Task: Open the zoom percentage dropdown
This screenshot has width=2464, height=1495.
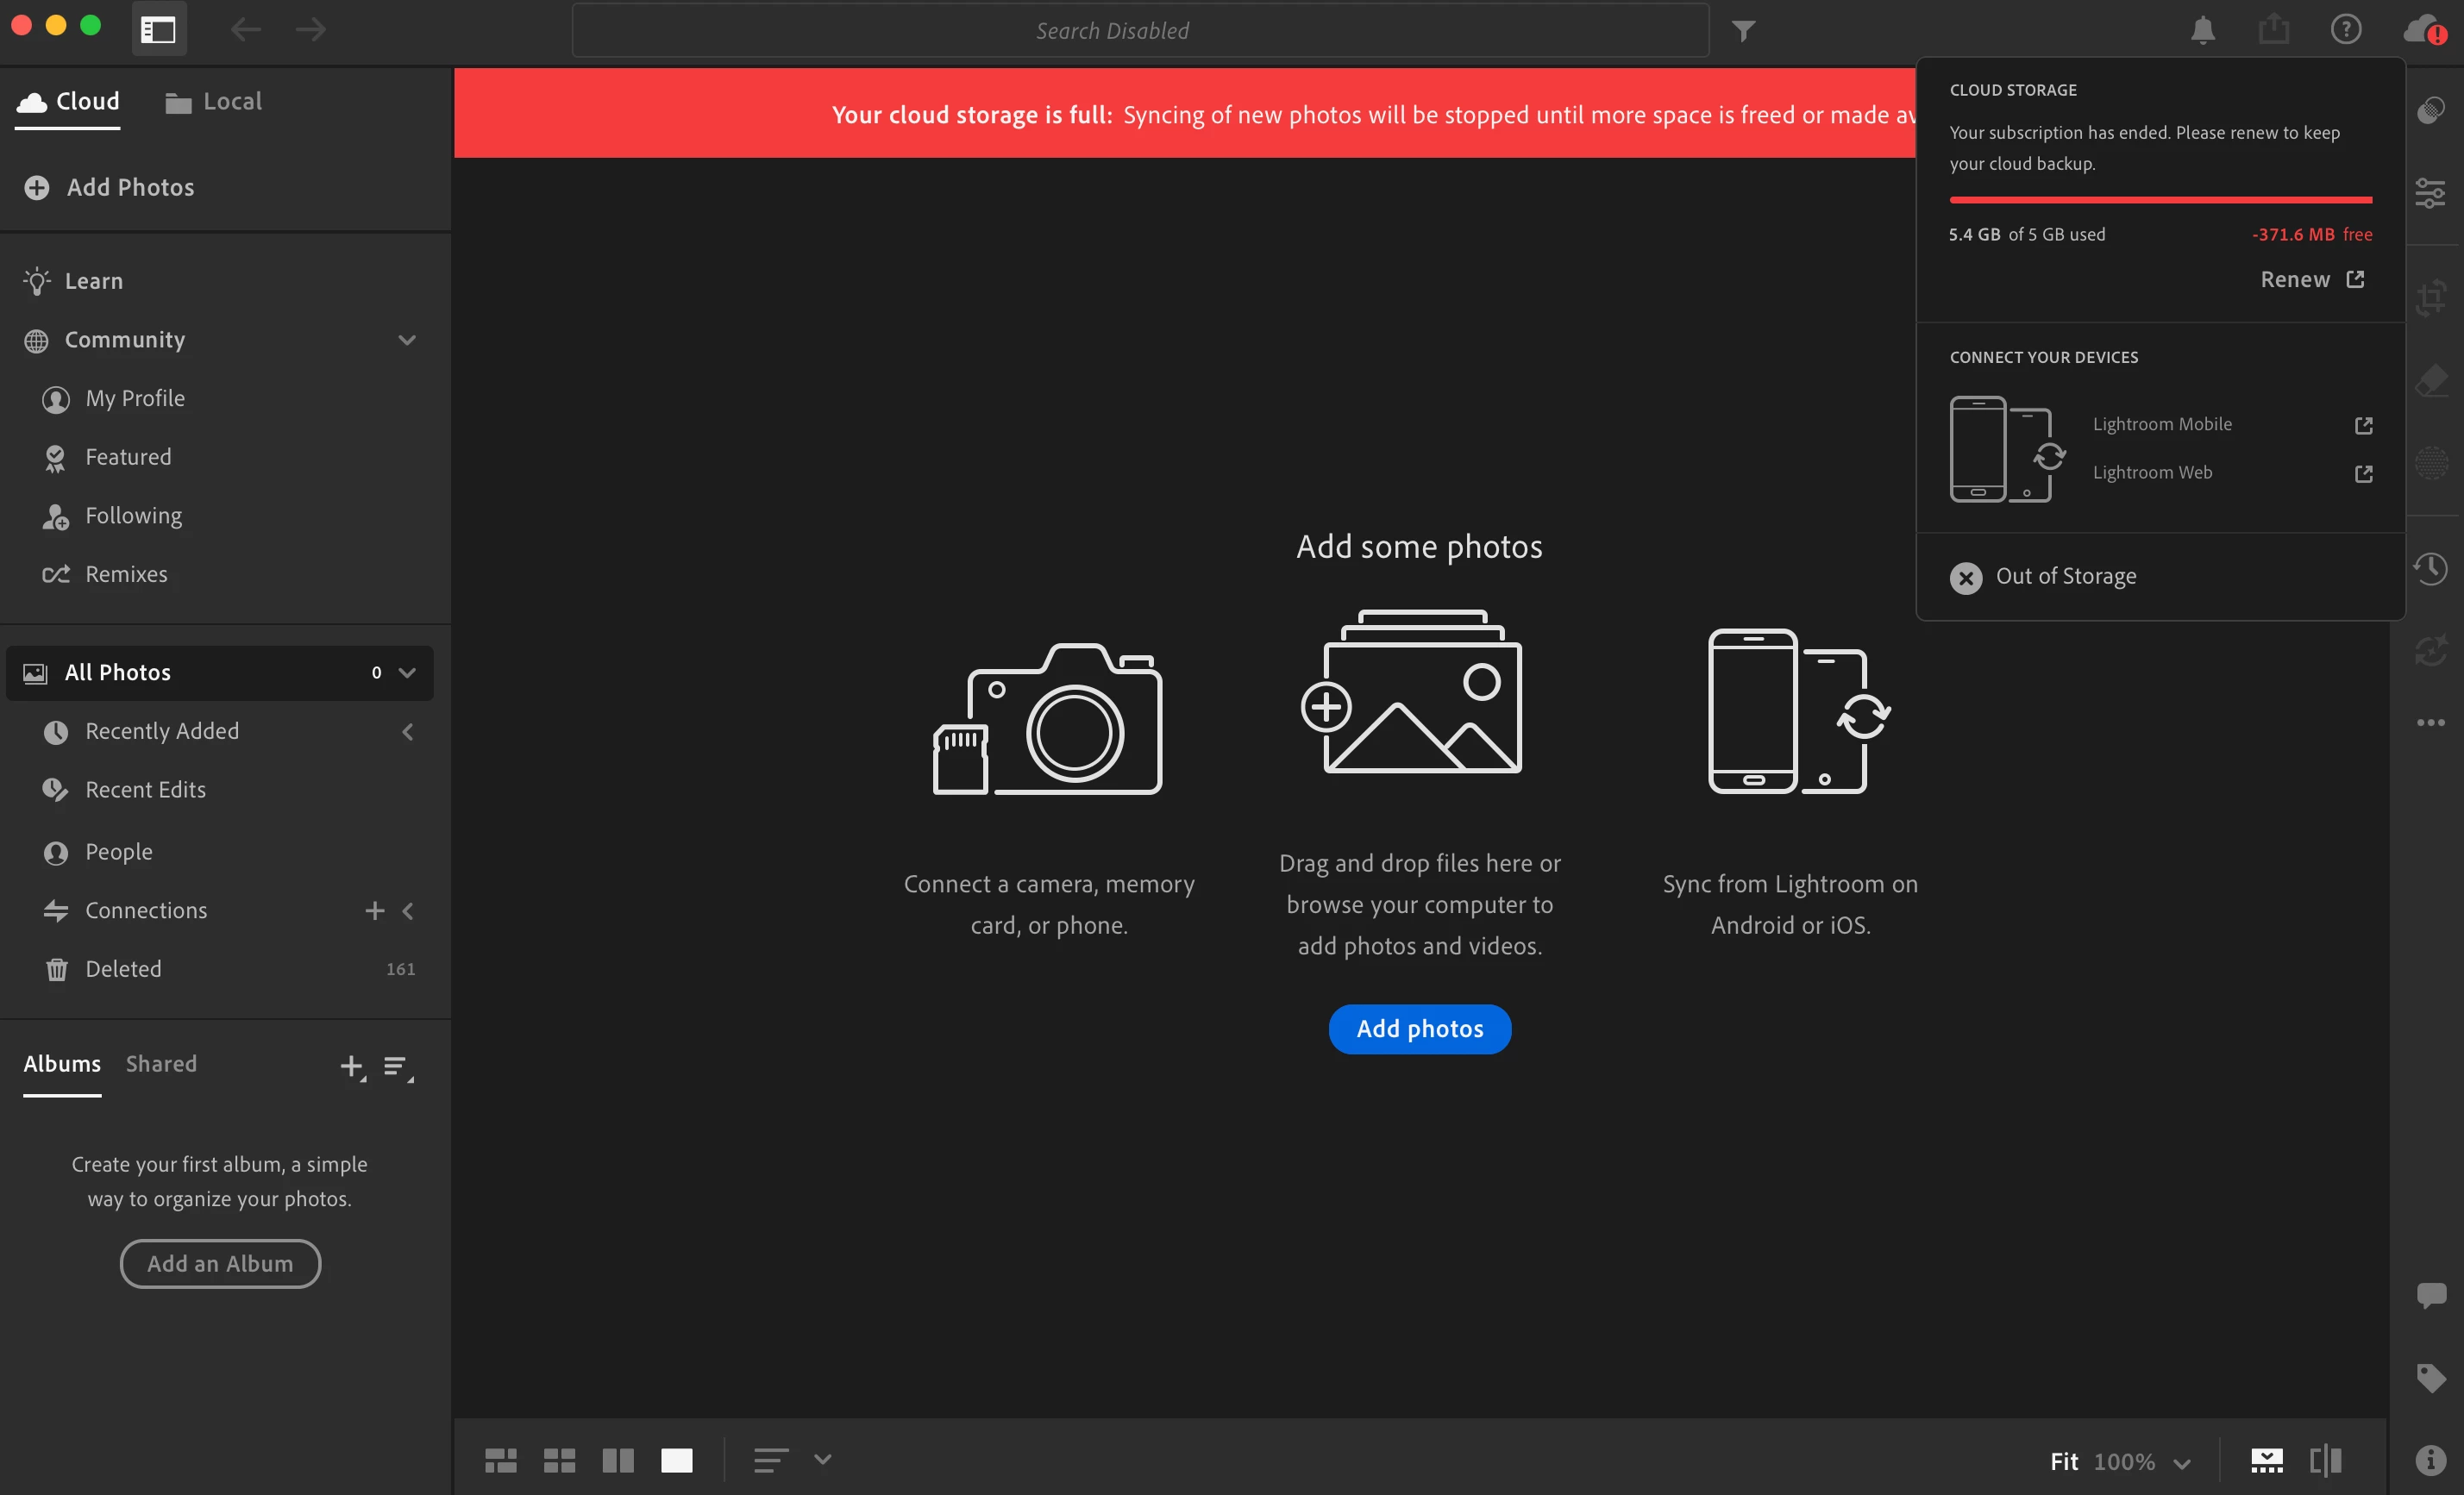Action: coord(2182,1463)
